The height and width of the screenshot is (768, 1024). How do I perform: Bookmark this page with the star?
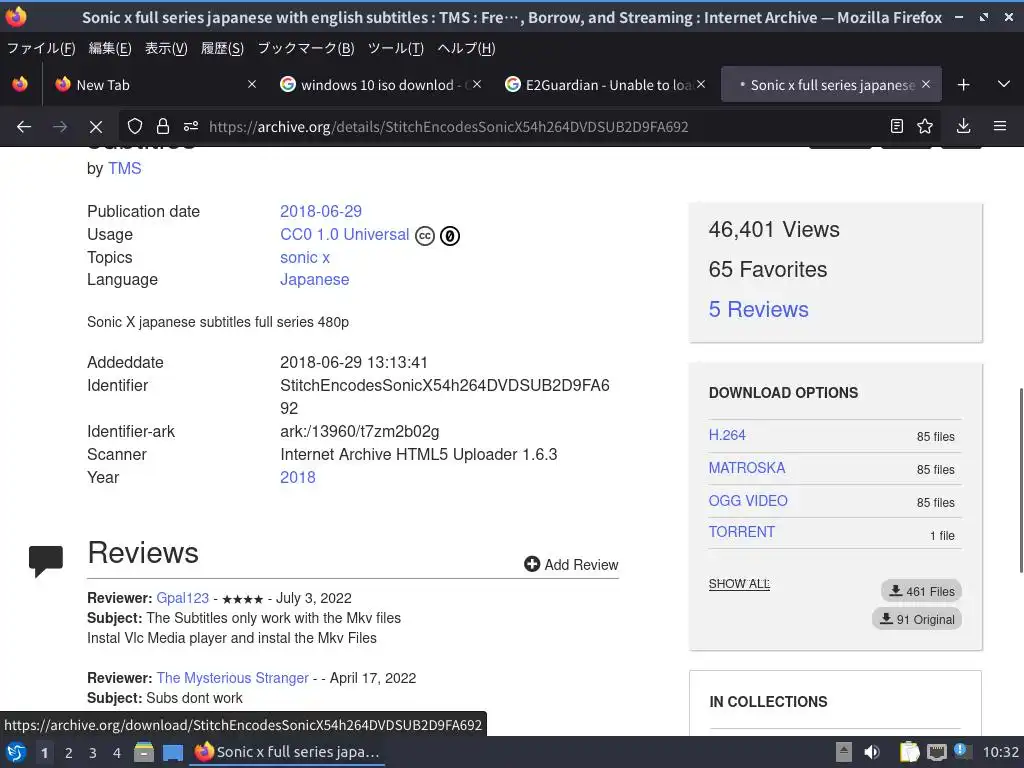(x=925, y=127)
